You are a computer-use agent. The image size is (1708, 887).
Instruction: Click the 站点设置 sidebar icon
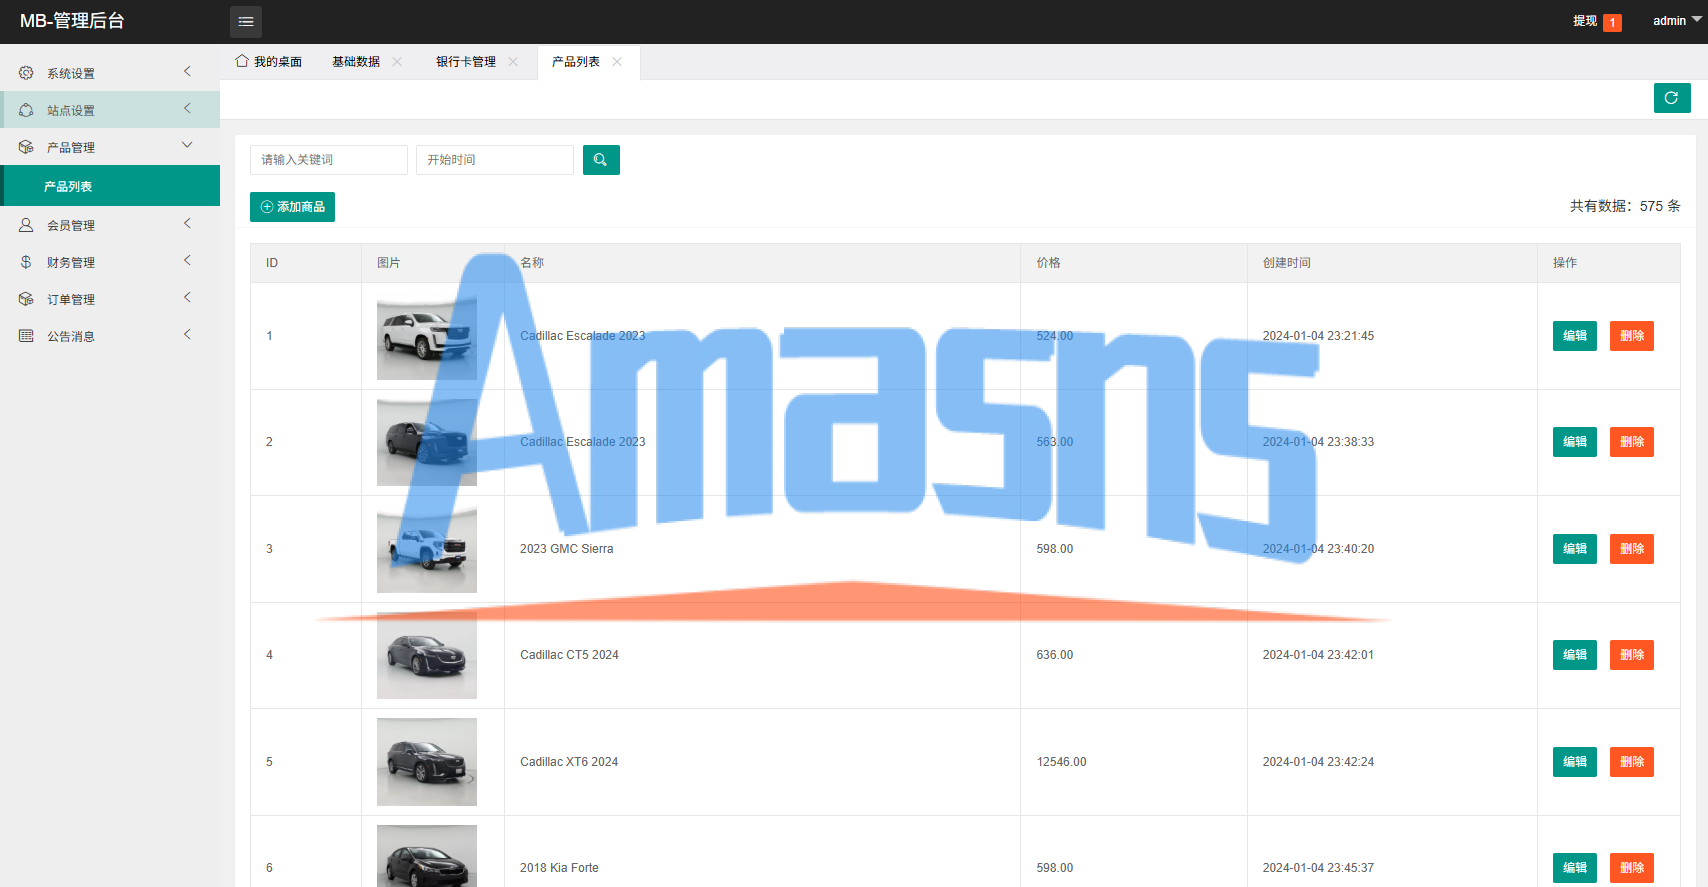tap(26, 110)
